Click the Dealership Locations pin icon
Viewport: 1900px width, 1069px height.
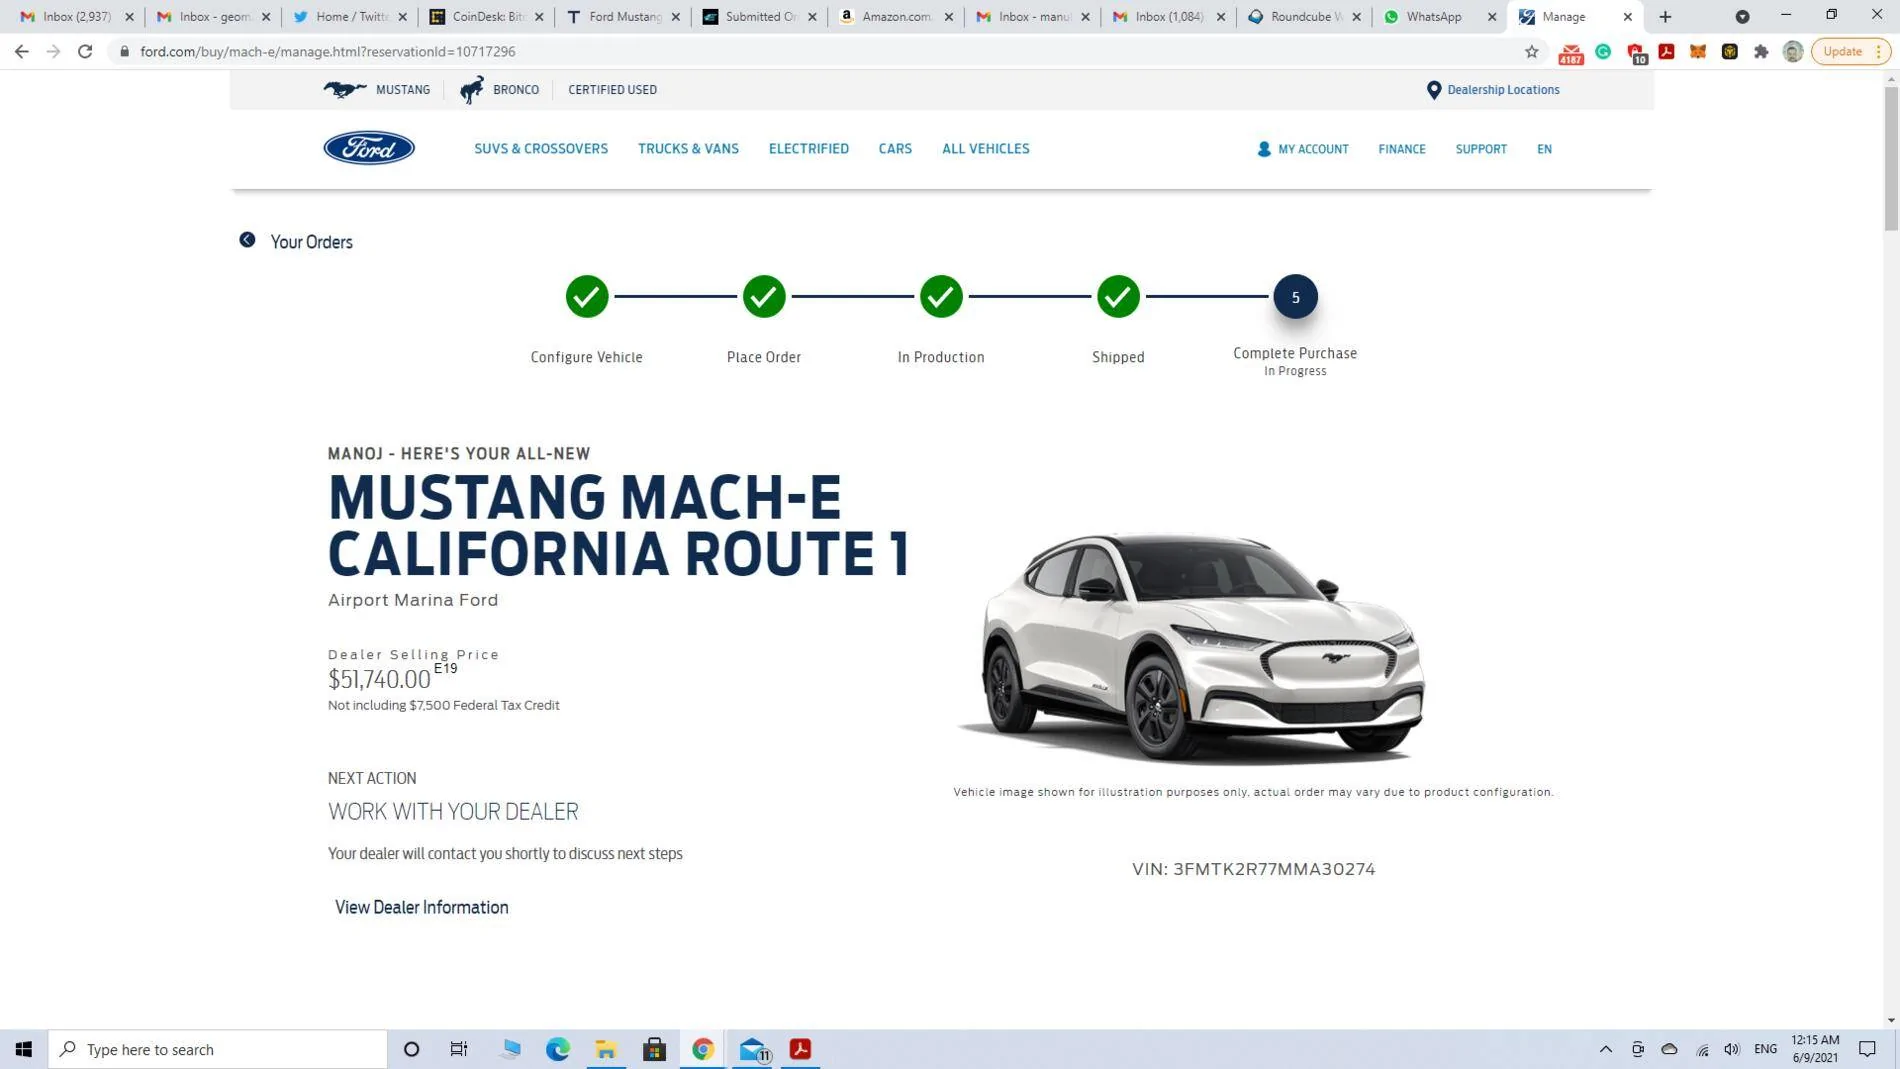click(x=1433, y=90)
